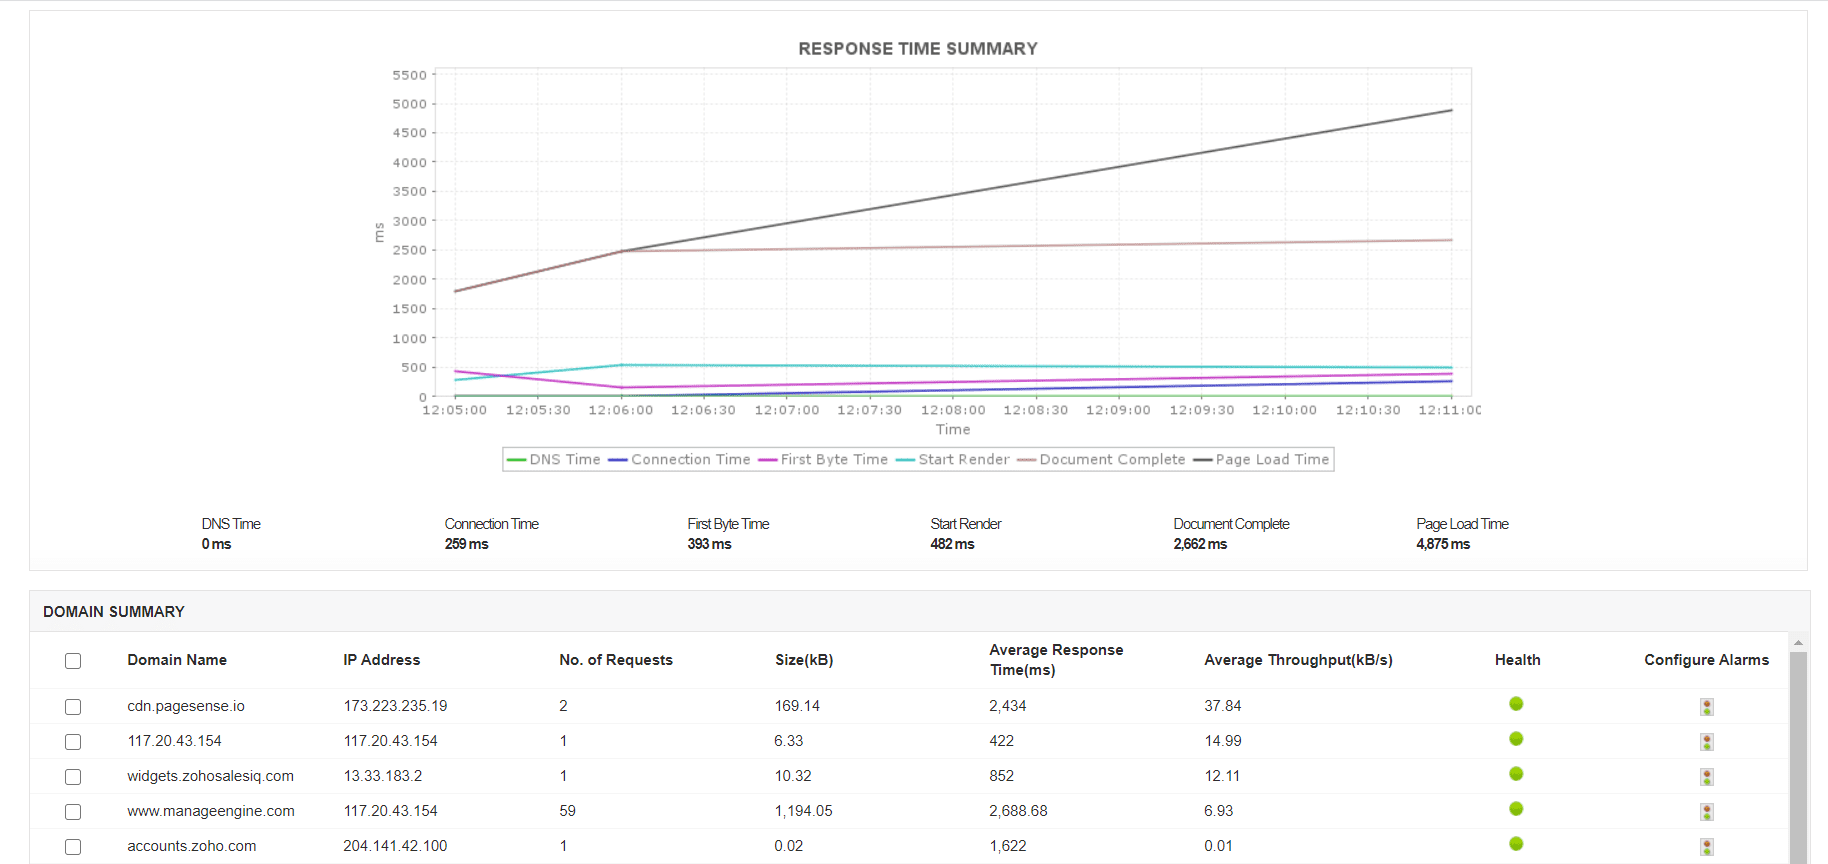The width and height of the screenshot is (1828, 864).
Task: Click the www.manageengine.com domain name
Action: 211,811
